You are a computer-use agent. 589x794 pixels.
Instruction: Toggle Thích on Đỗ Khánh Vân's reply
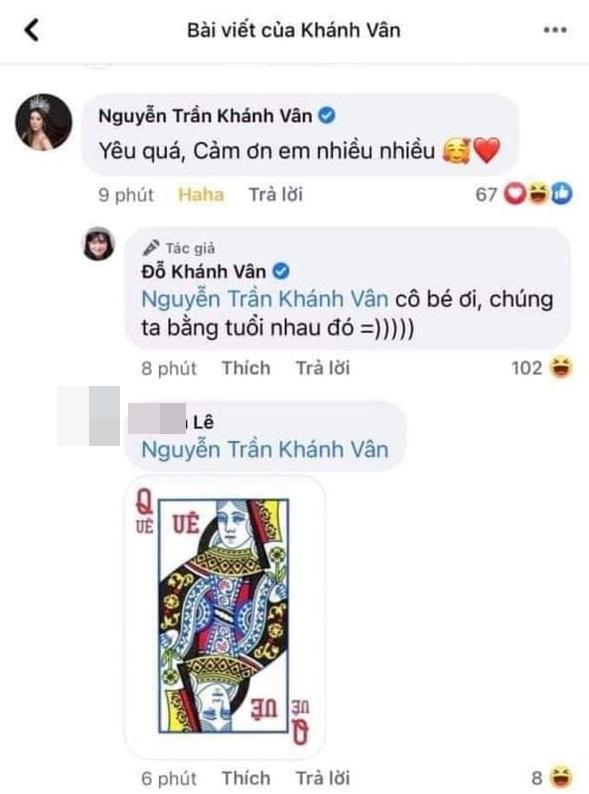point(246,368)
